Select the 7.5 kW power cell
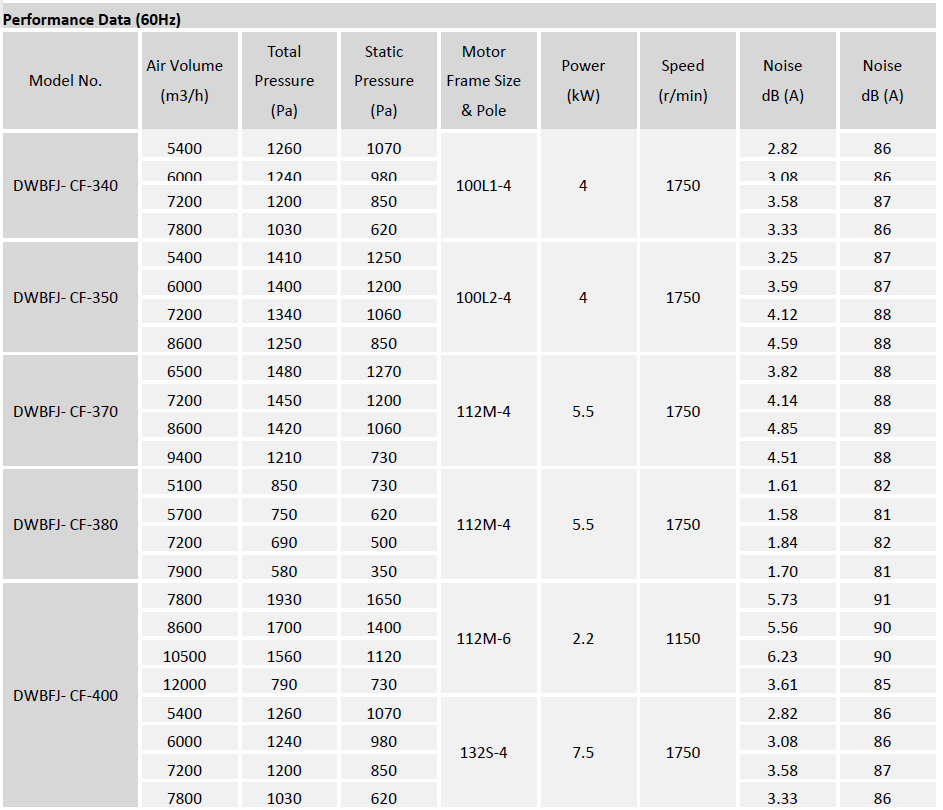The image size is (943, 810). pyautogui.click(x=583, y=753)
